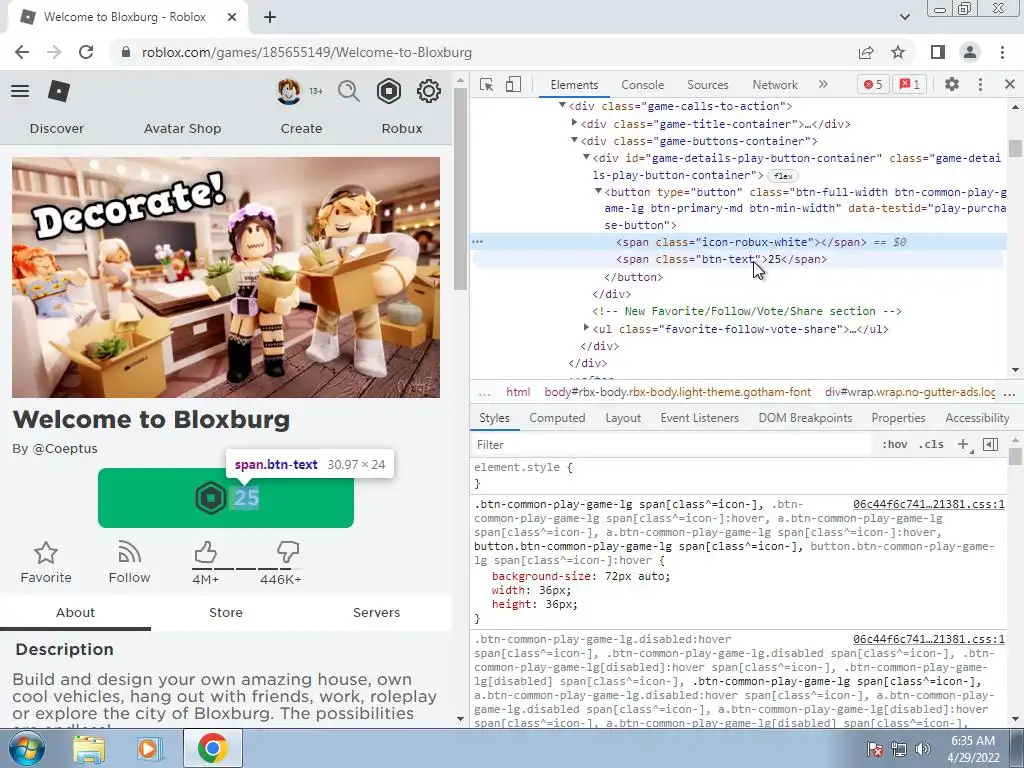
Task: Expand the favorite-follow-vote-share ul
Action: click(x=586, y=328)
